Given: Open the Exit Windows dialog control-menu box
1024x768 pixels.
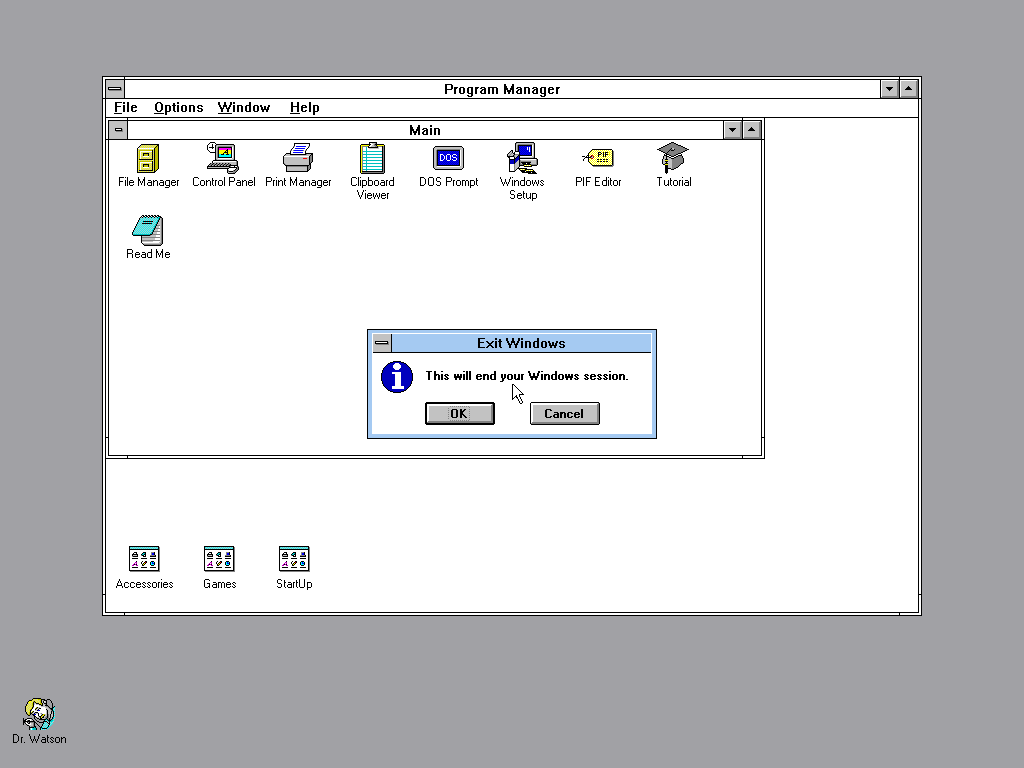Looking at the screenshot, I should click(382, 344).
